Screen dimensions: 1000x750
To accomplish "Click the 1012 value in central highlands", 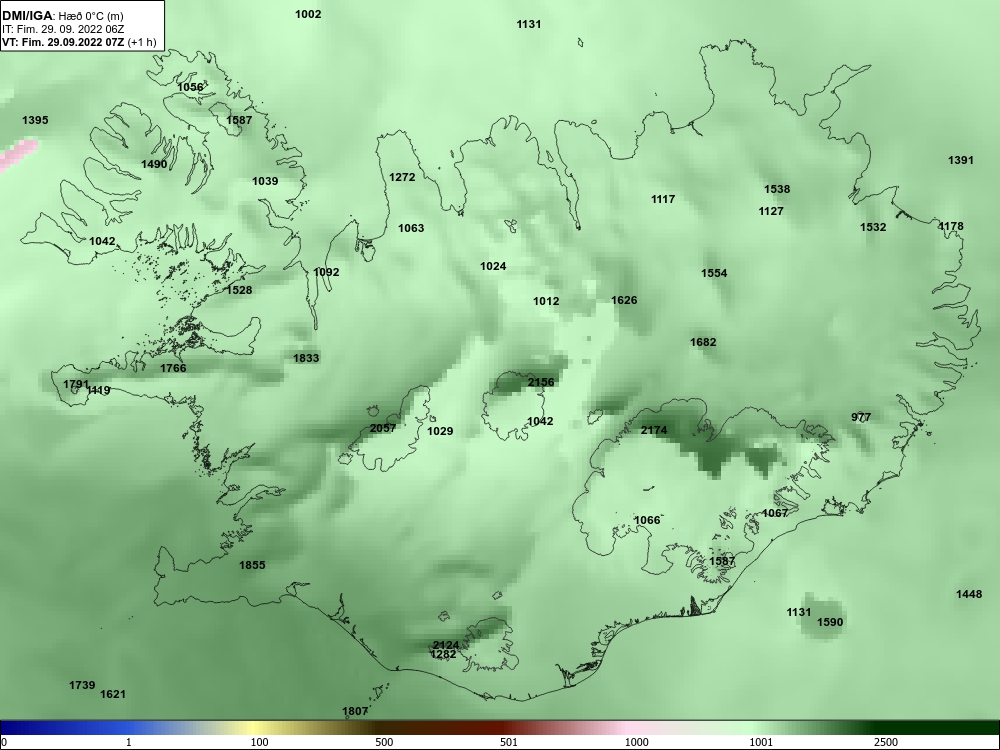I will pyautogui.click(x=546, y=301).
